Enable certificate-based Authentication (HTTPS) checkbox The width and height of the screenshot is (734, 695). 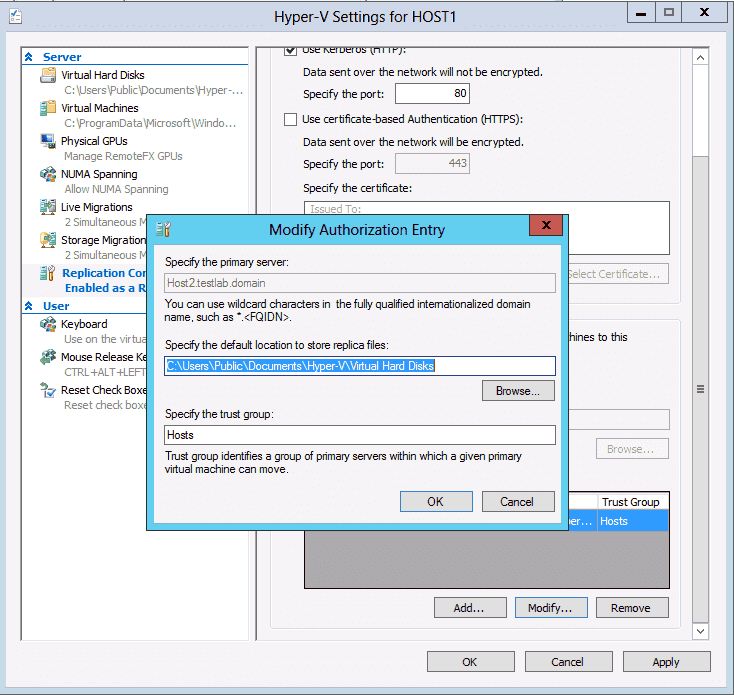pyautogui.click(x=290, y=119)
